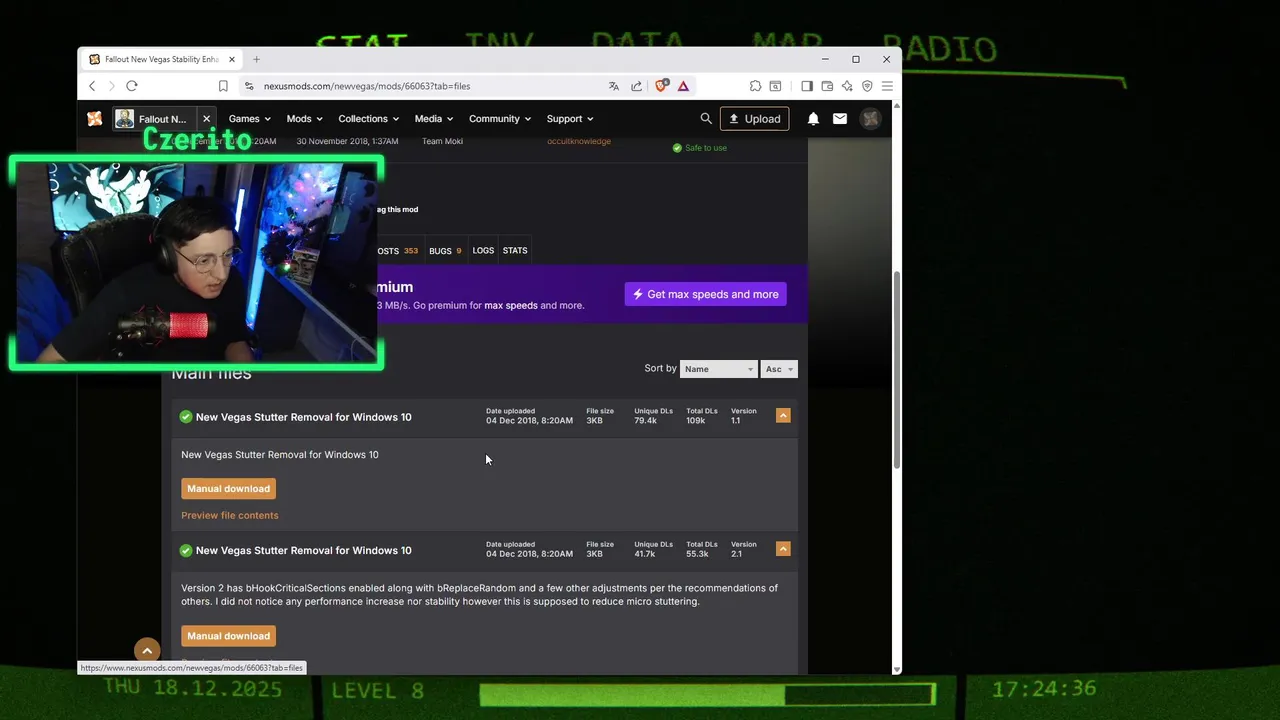Close the Fallout New Vegas Stability tab
Viewport: 1280px width, 720px height.
(232, 59)
